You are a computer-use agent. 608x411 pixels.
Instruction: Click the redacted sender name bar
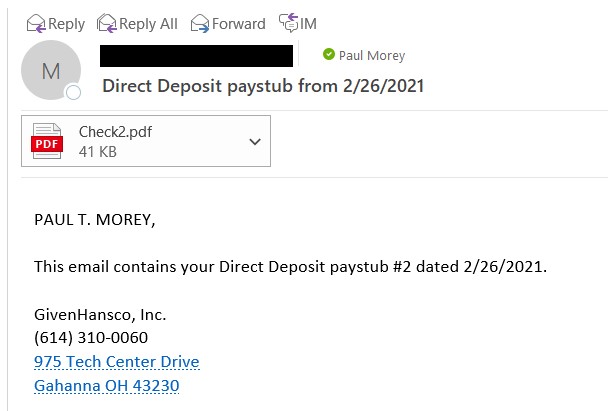[197, 56]
